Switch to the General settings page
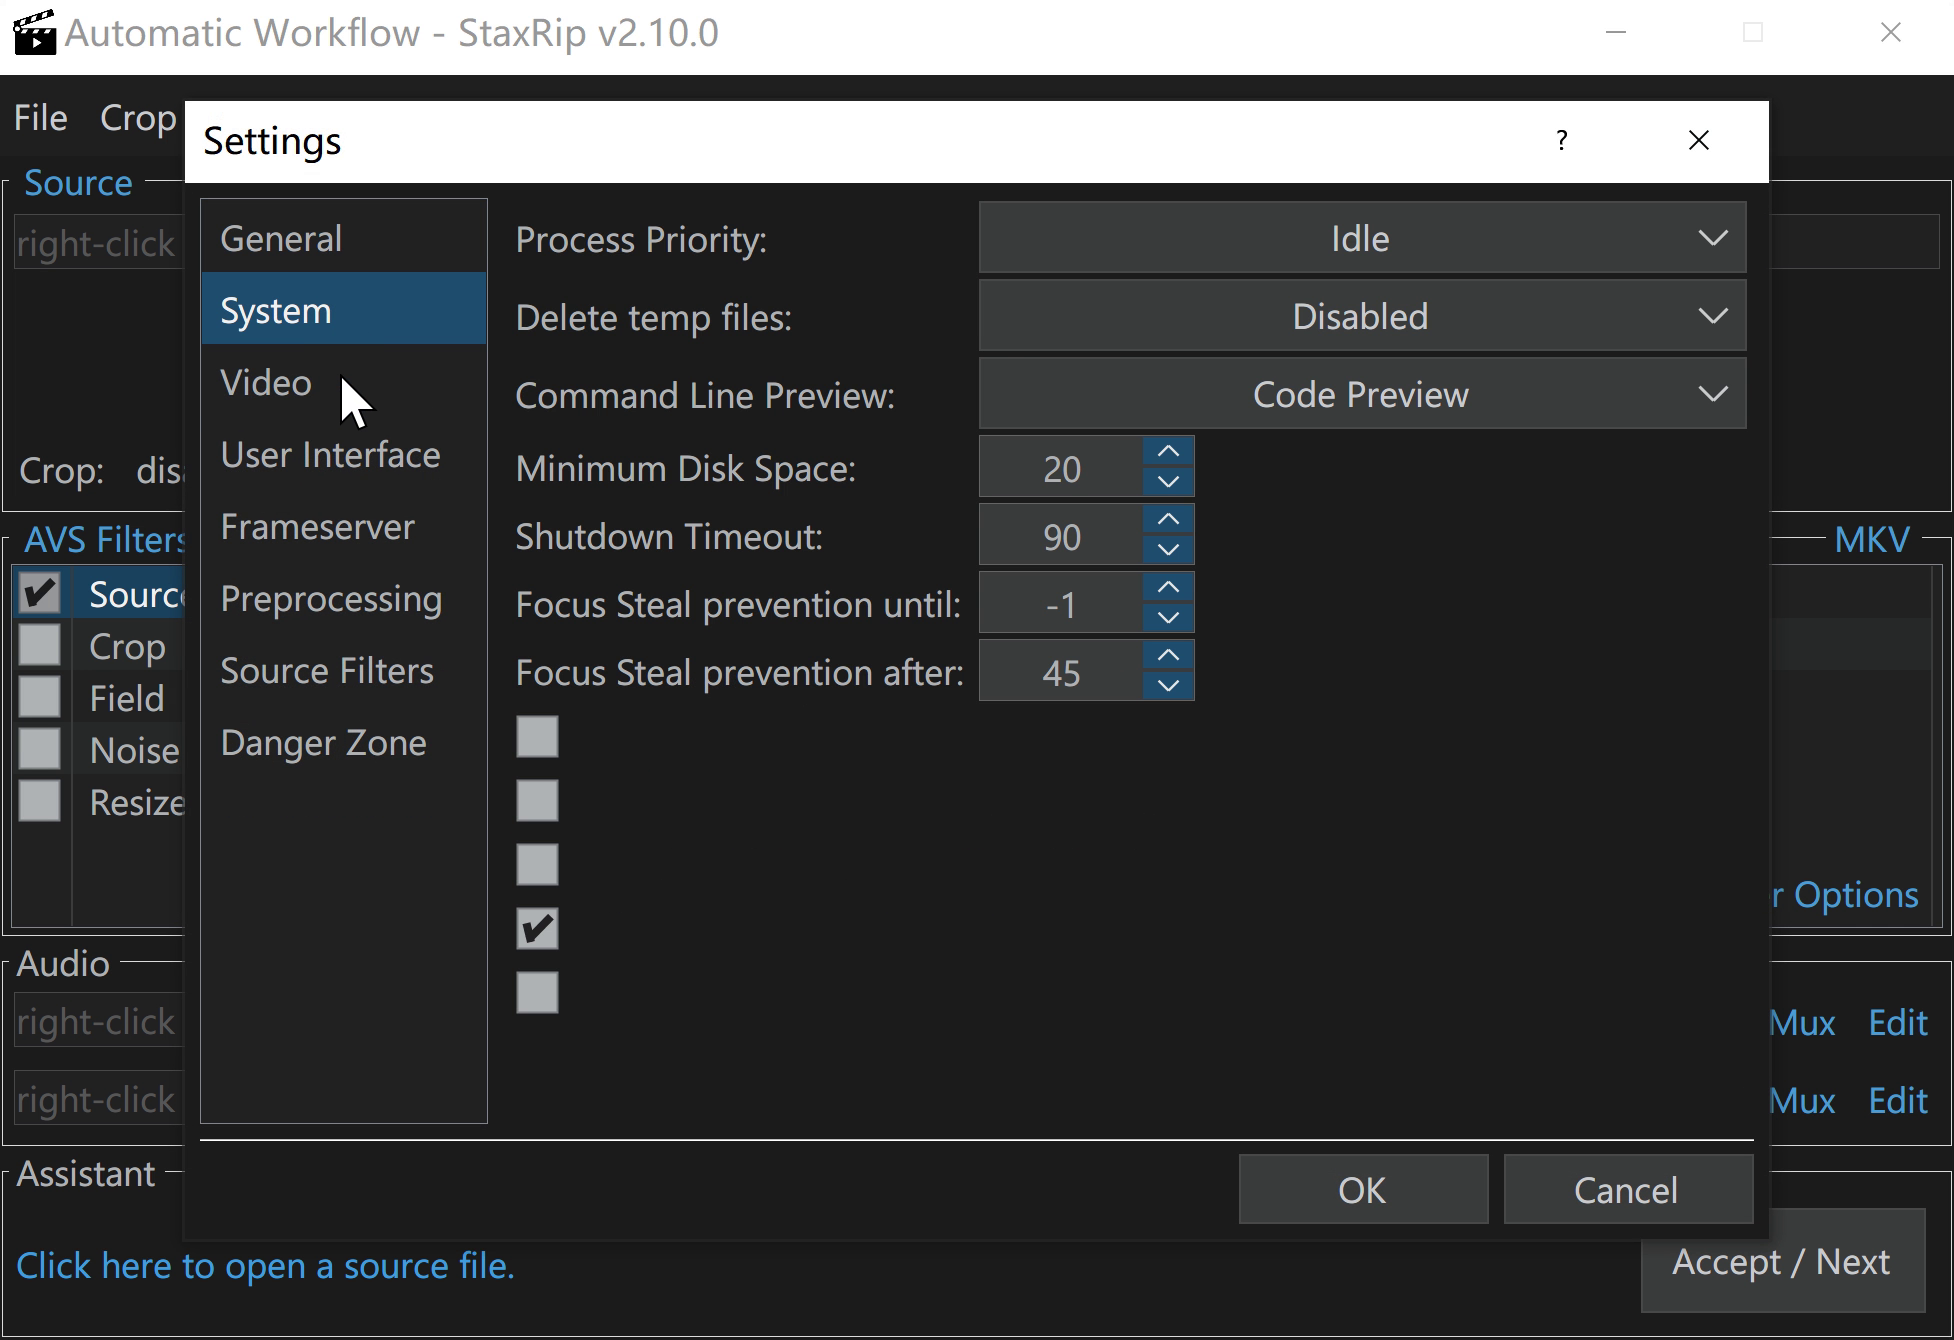 (281, 238)
